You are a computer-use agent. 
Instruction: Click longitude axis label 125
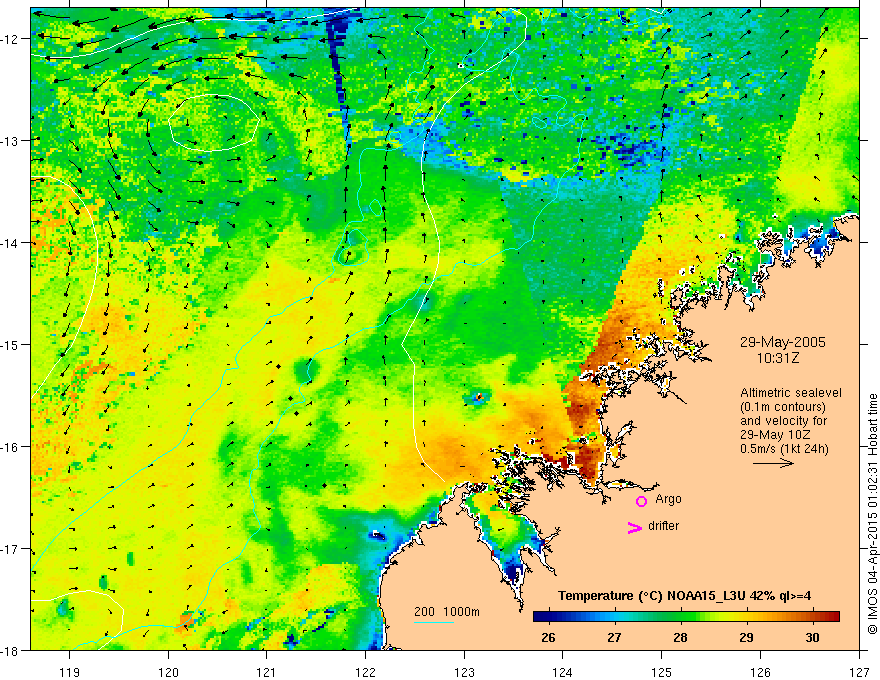(x=661, y=672)
